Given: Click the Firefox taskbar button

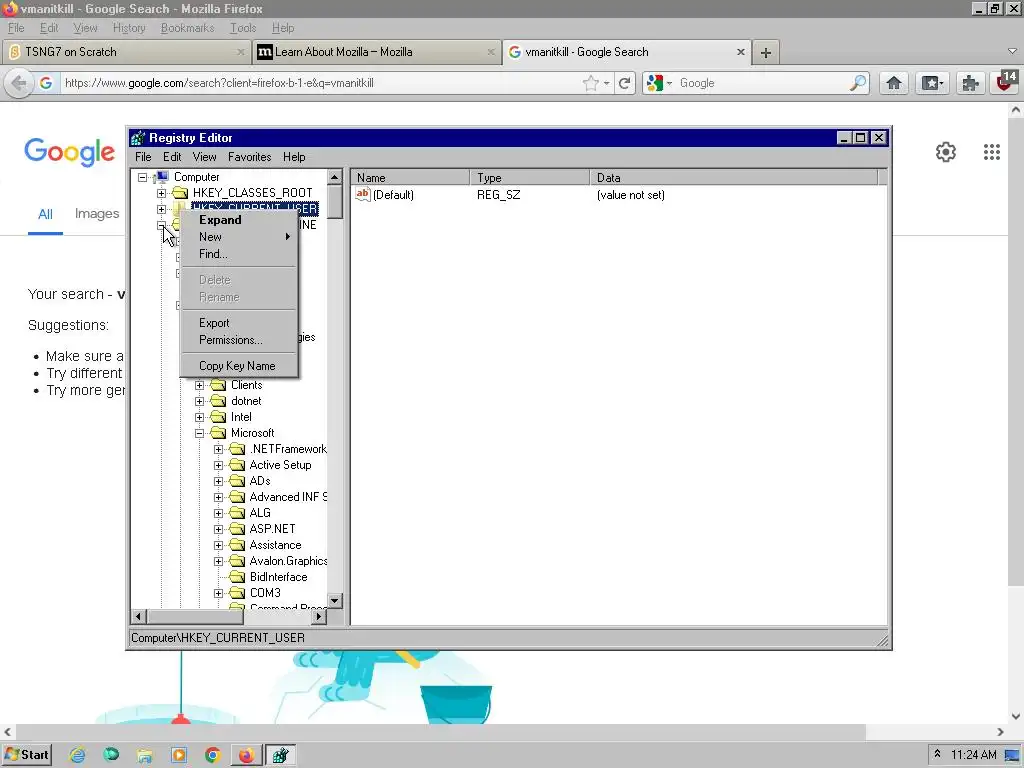Looking at the screenshot, I should 246,755.
